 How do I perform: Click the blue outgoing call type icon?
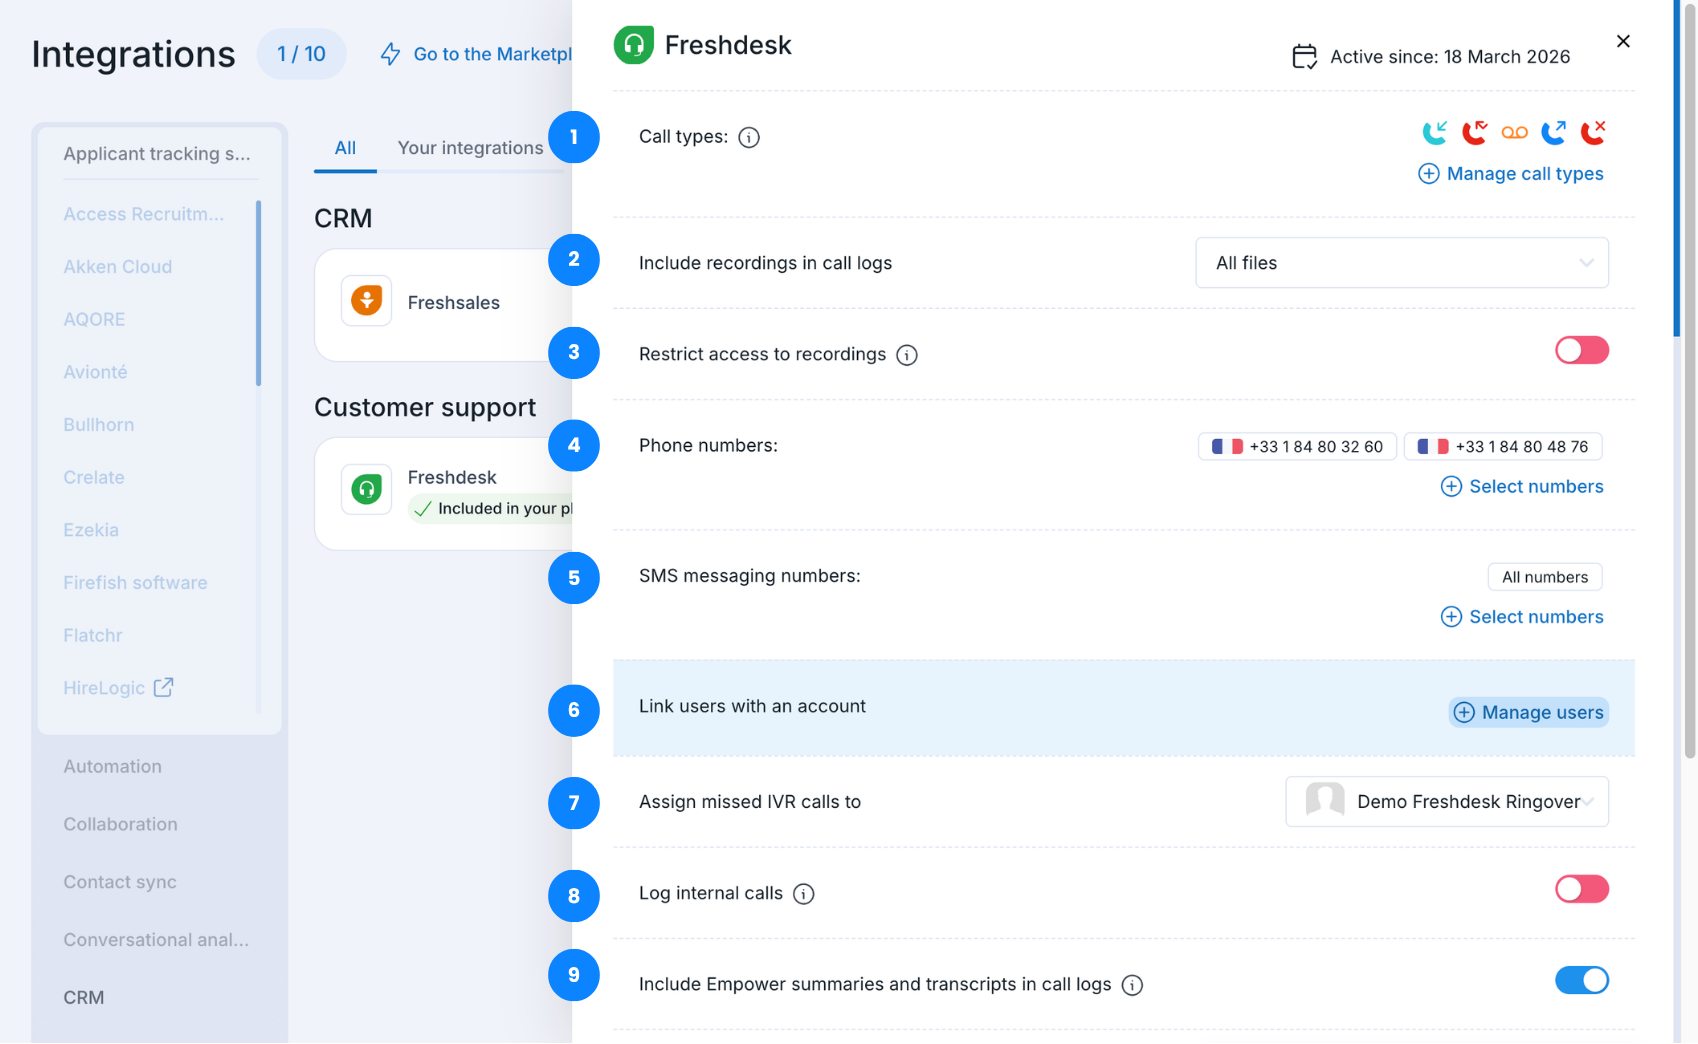point(1553,132)
